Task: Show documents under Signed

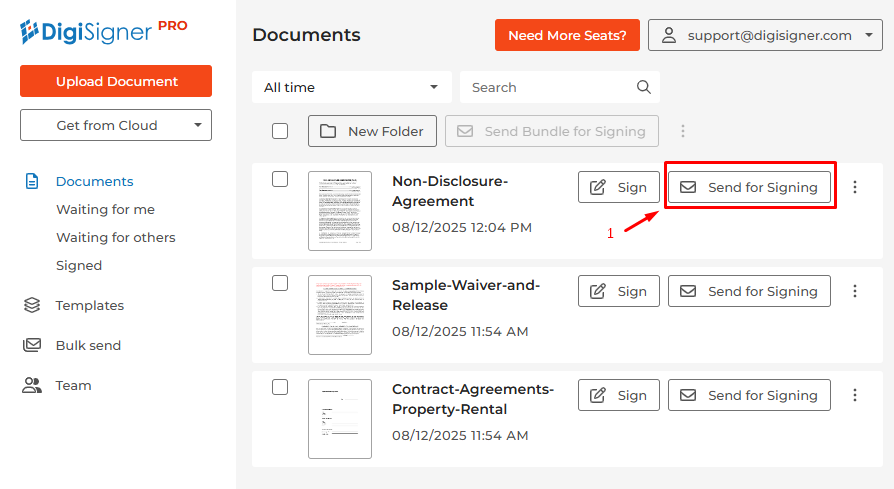Action: tap(79, 265)
